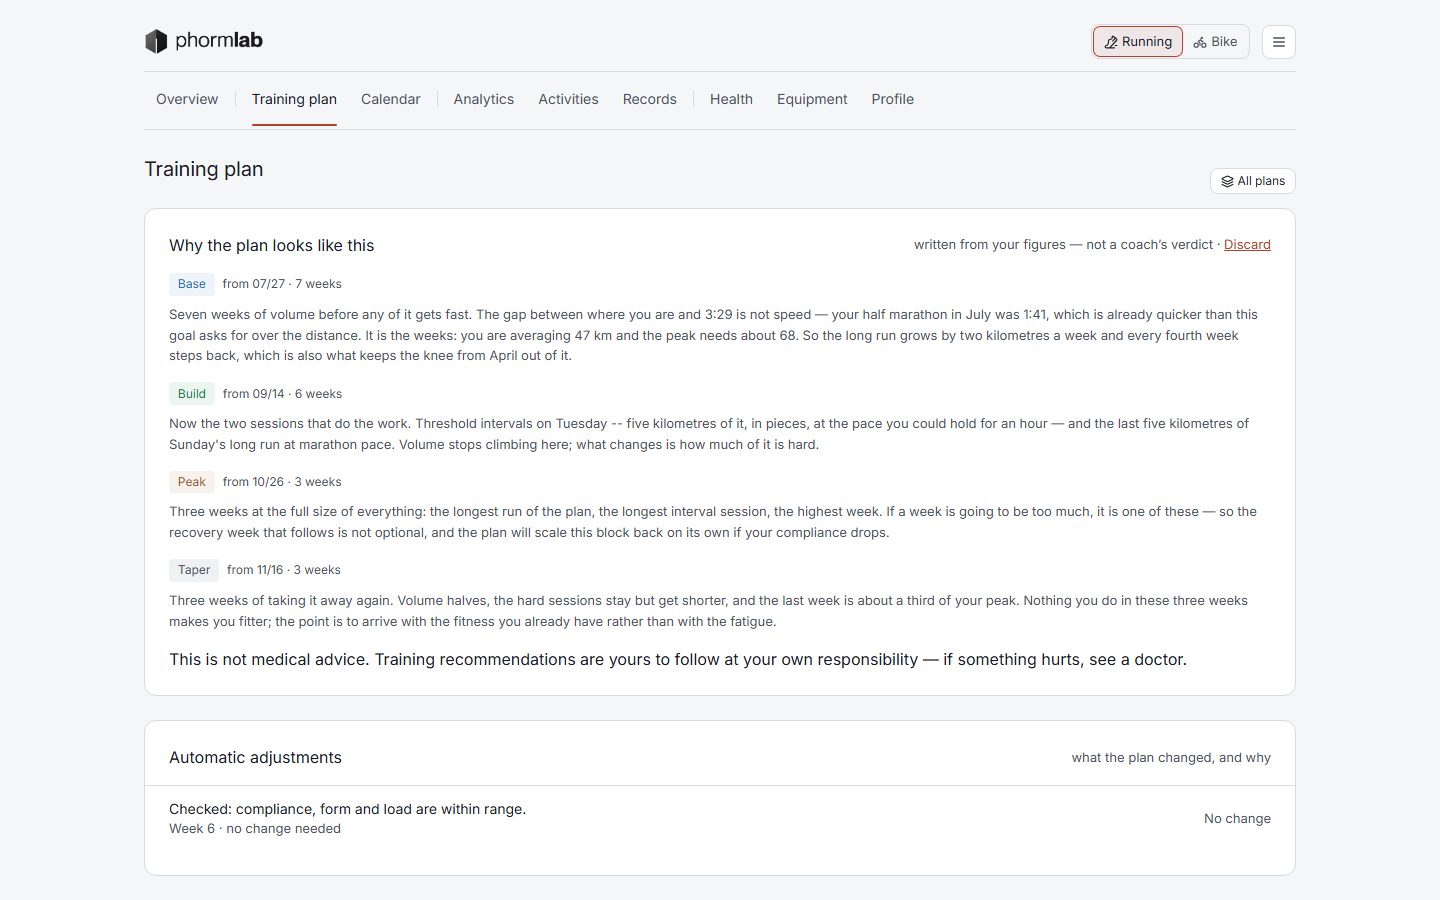Viewport: 1440px width, 900px height.
Task: Click the Peak phase badge
Action: [192, 482]
